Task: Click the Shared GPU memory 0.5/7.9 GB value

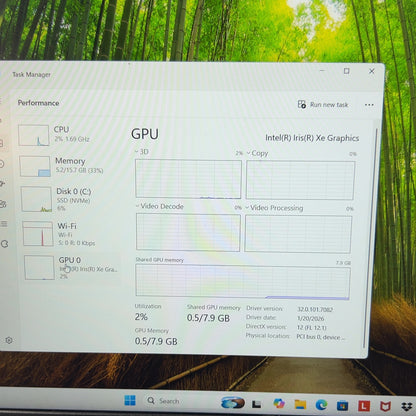Action: click(x=208, y=318)
